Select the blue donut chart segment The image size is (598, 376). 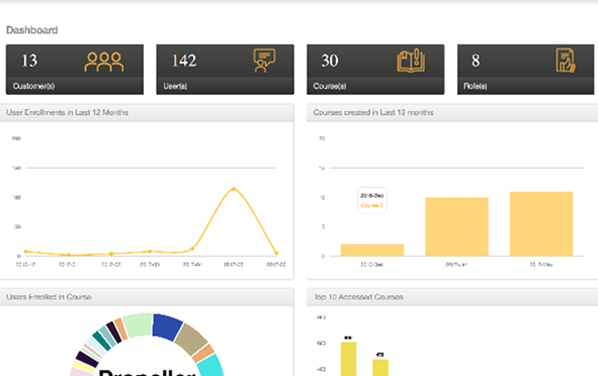point(166,326)
